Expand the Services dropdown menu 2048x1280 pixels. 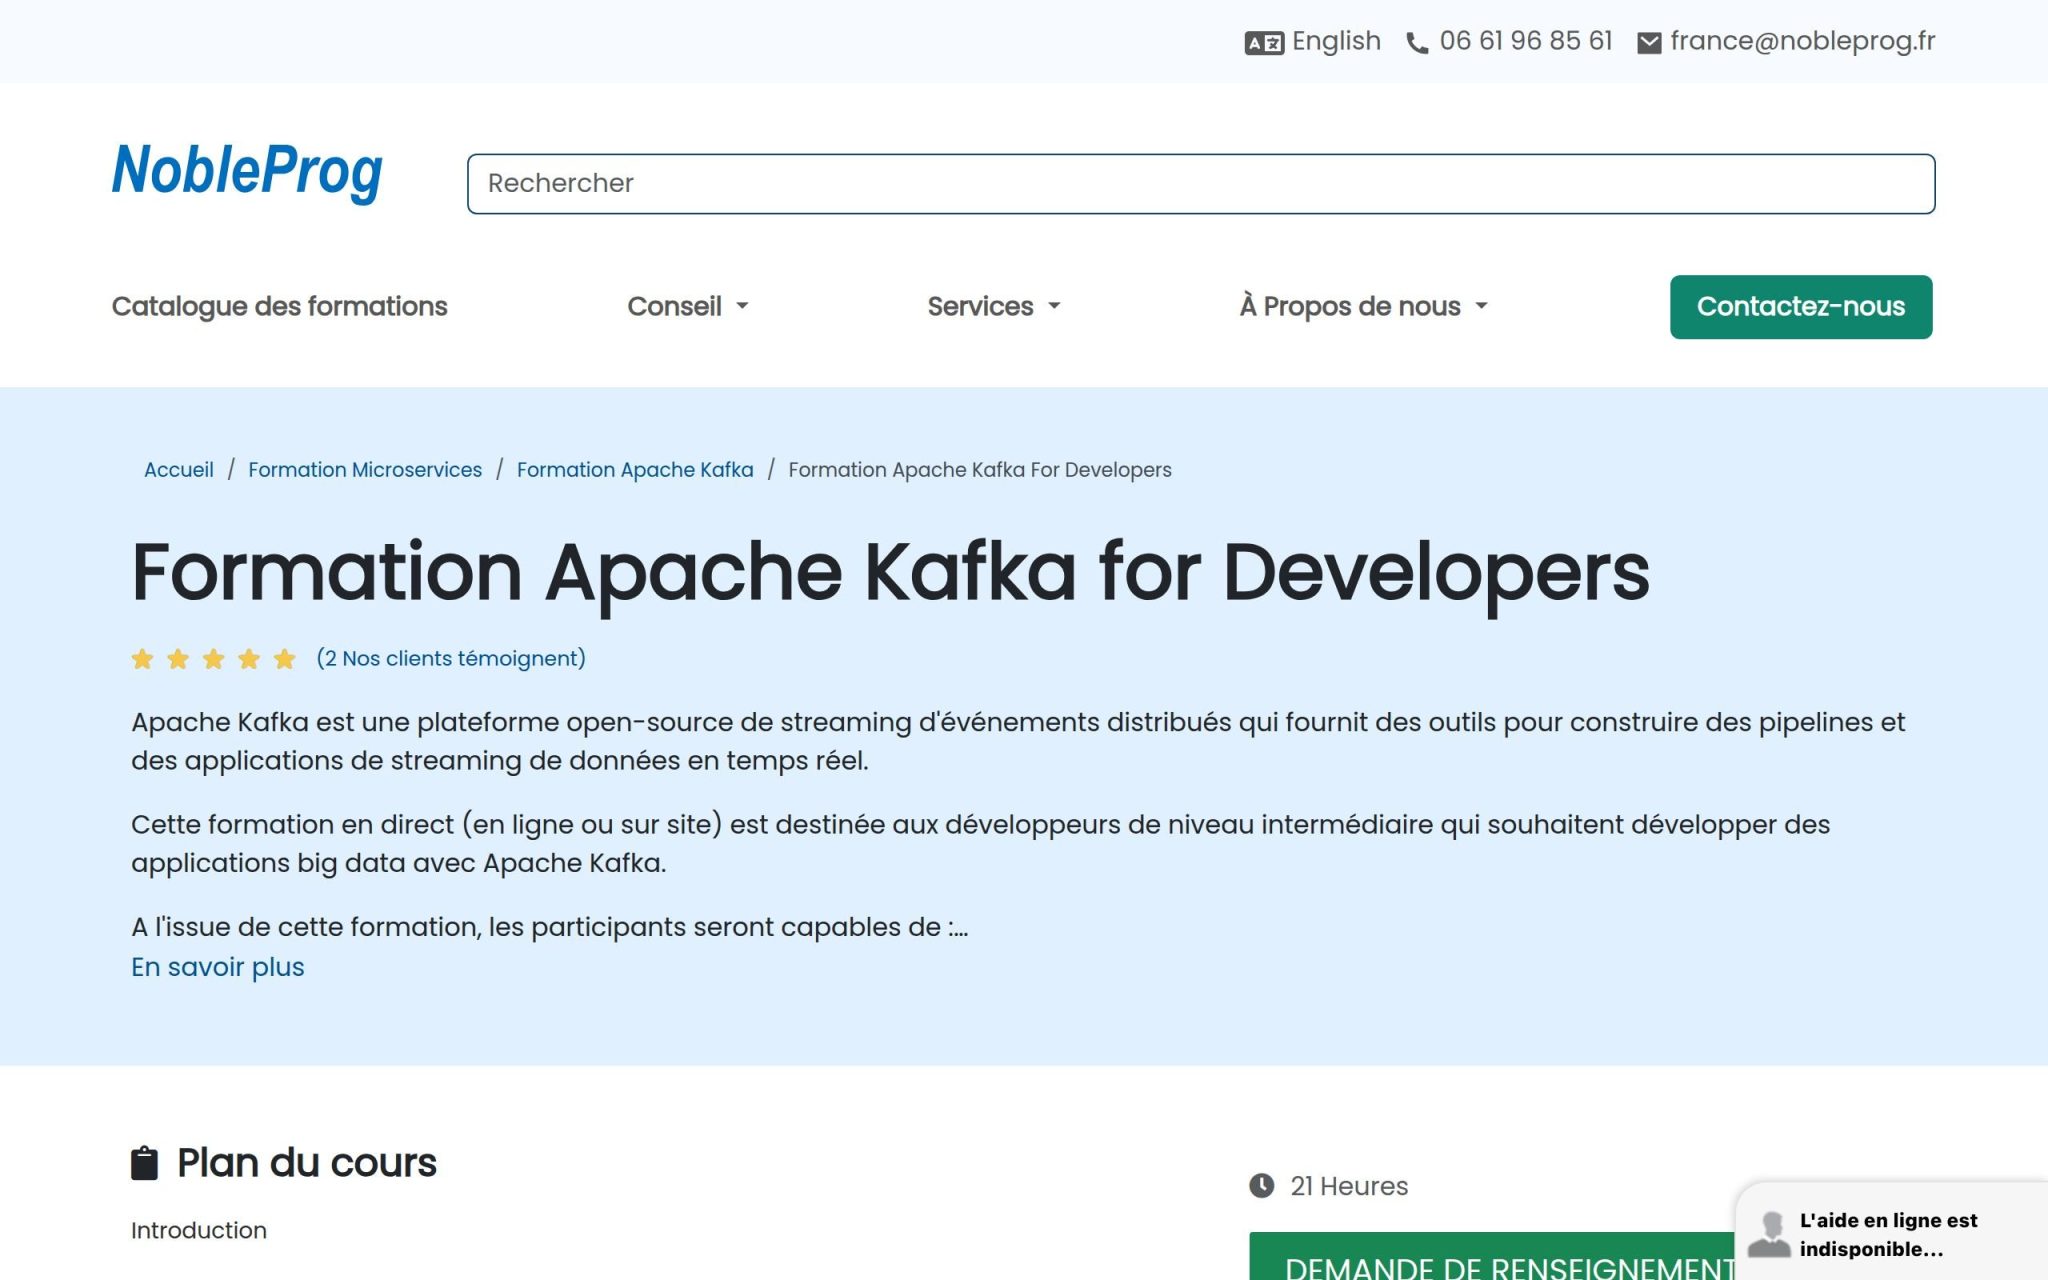pyautogui.click(x=994, y=306)
